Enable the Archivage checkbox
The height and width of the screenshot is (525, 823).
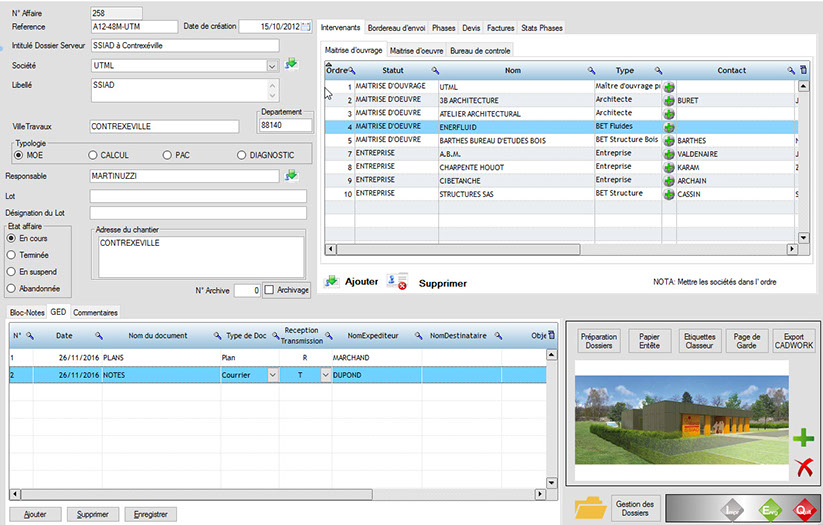(268, 289)
